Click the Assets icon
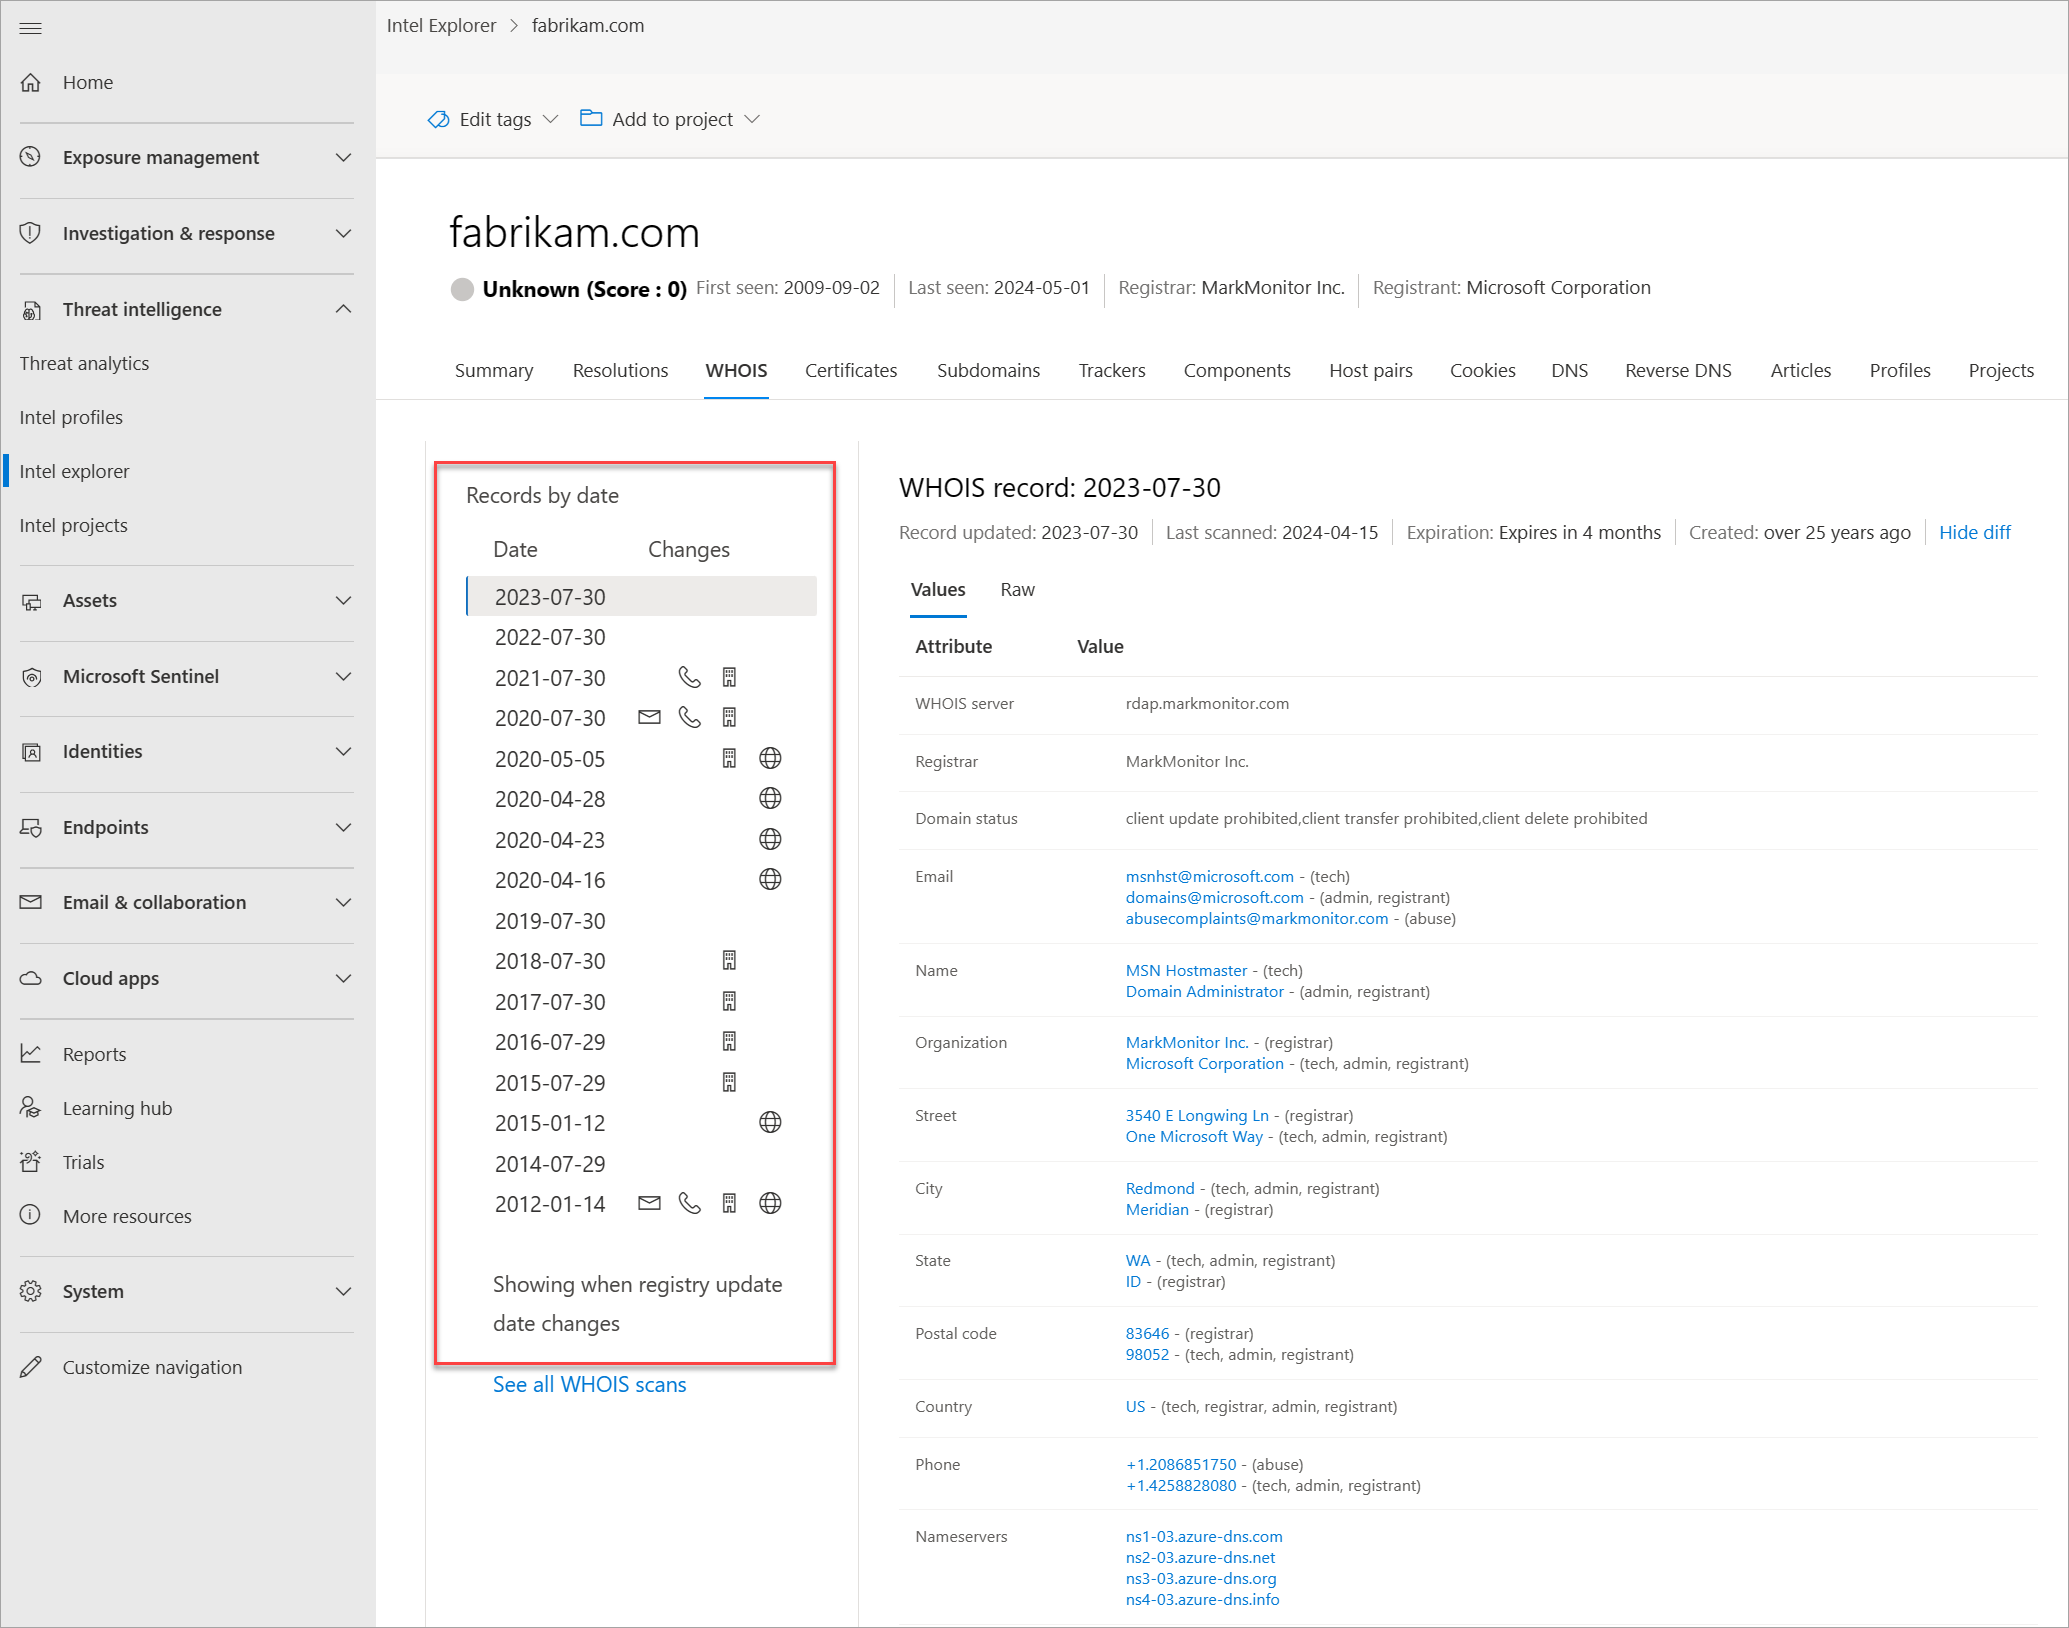This screenshot has width=2069, height=1628. tap(31, 600)
